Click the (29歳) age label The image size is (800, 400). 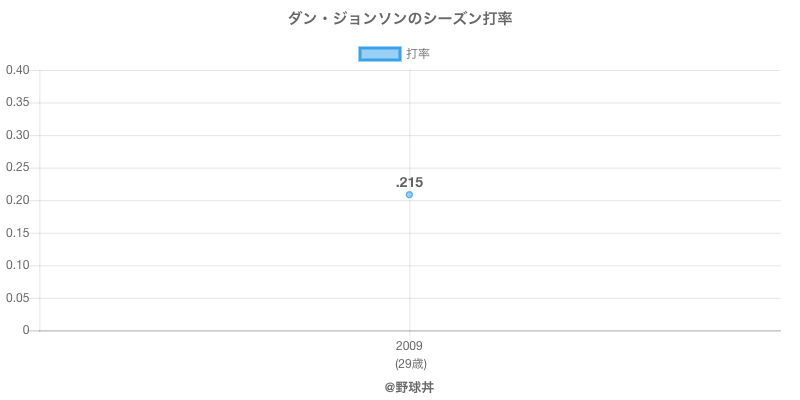point(409,363)
